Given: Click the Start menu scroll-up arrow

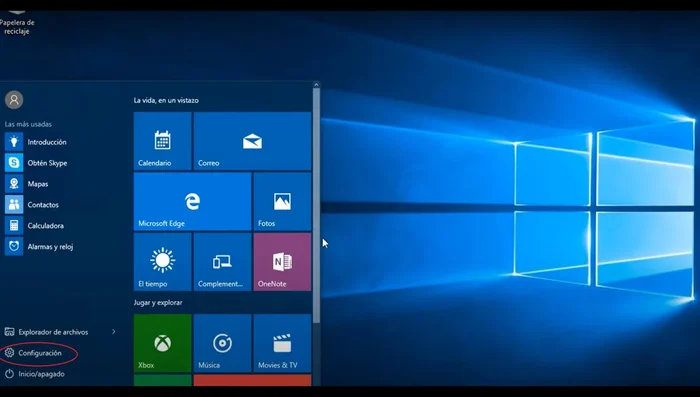Looking at the screenshot, I should tap(316, 84).
